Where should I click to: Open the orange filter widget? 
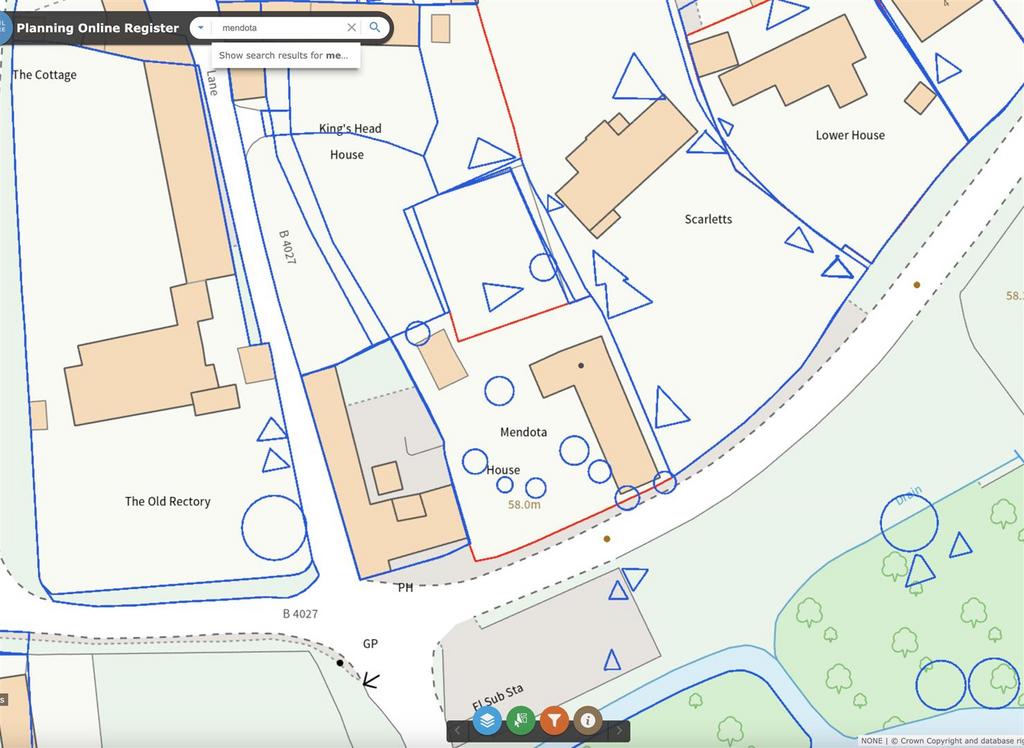554,721
